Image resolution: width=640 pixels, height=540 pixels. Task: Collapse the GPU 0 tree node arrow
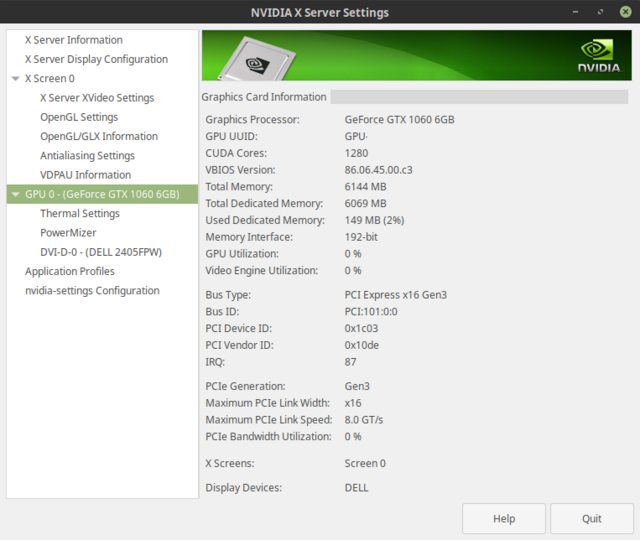click(16, 194)
